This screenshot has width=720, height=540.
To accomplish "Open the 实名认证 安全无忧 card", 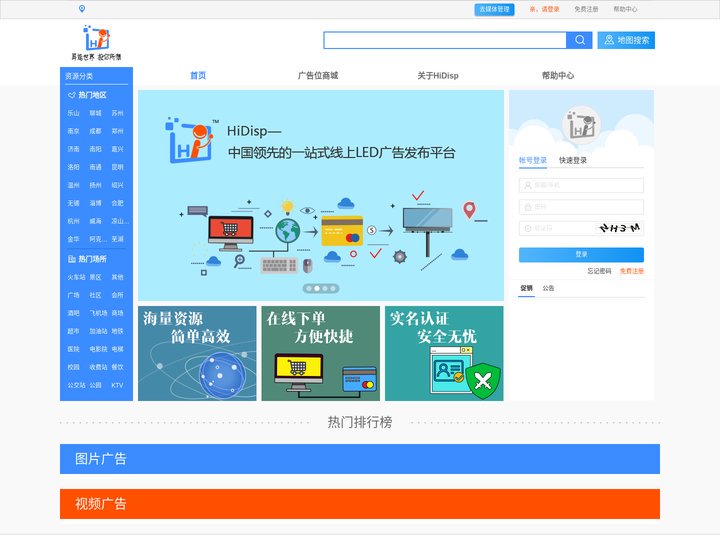I will 444,354.
